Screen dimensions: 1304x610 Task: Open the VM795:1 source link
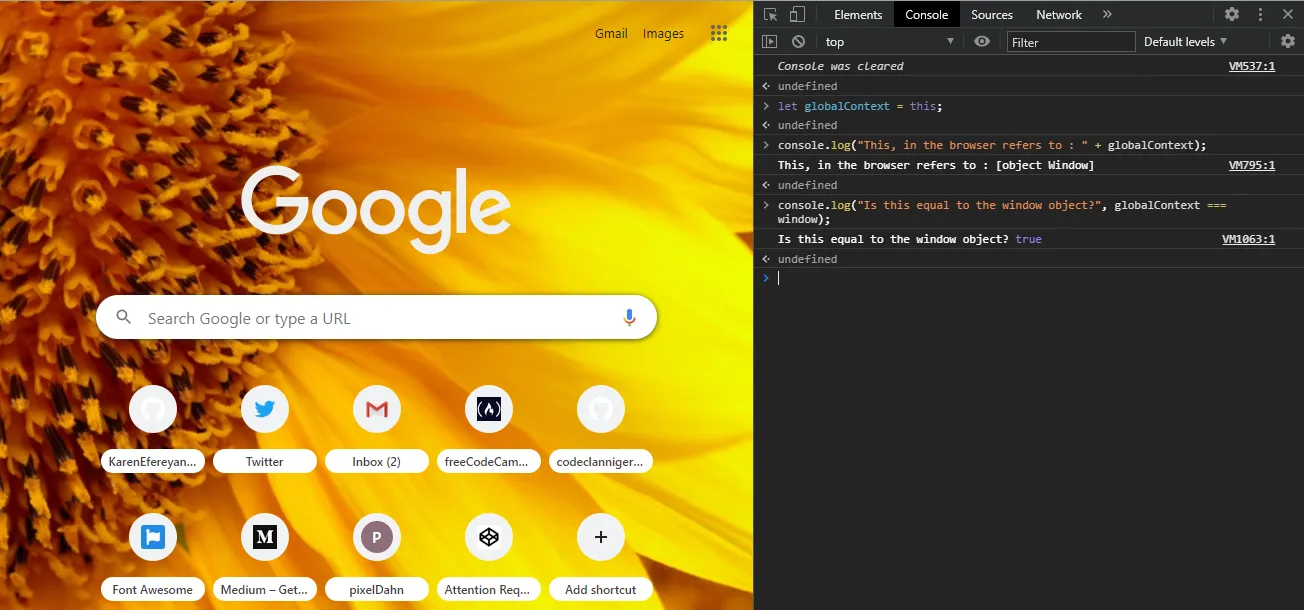[1251, 165]
